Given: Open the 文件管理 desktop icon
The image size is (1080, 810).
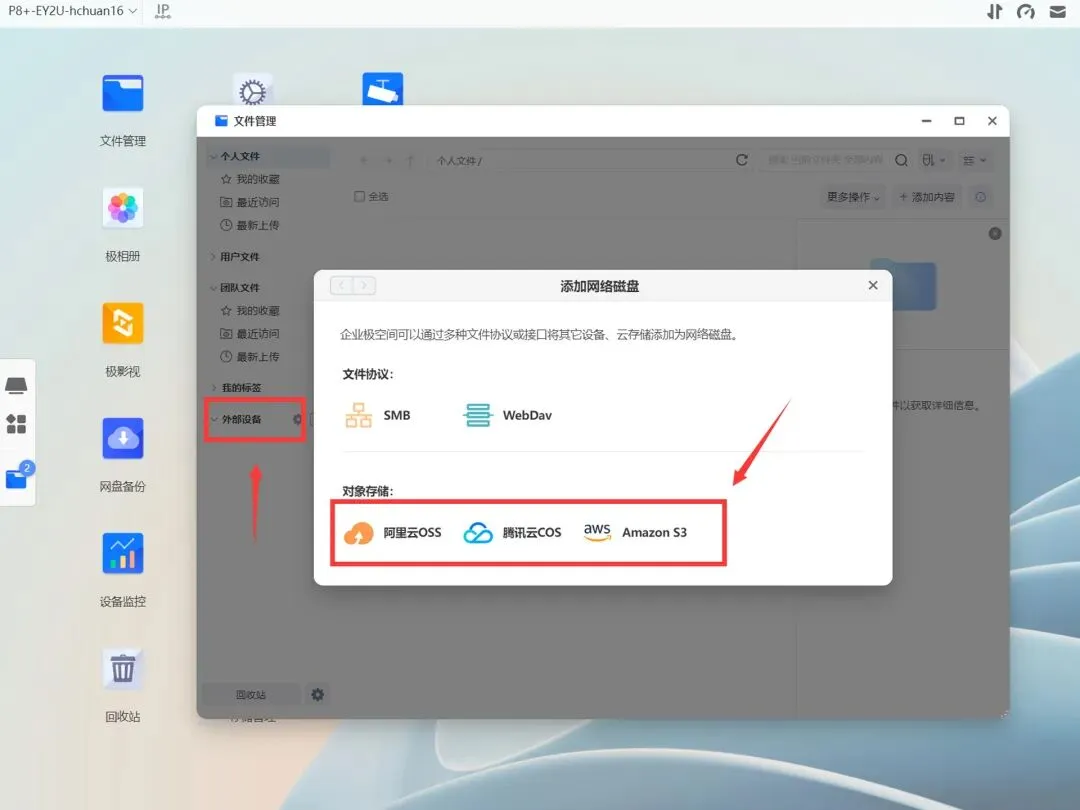Looking at the screenshot, I should click(x=123, y=93).
